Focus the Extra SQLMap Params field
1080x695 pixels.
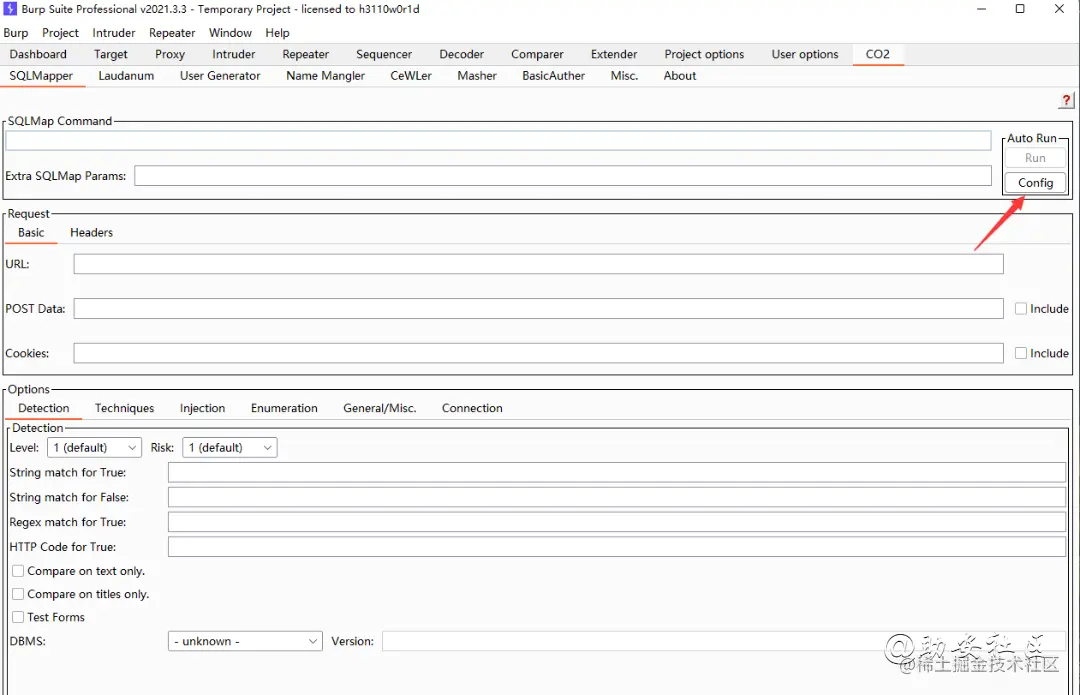(563, 176)
